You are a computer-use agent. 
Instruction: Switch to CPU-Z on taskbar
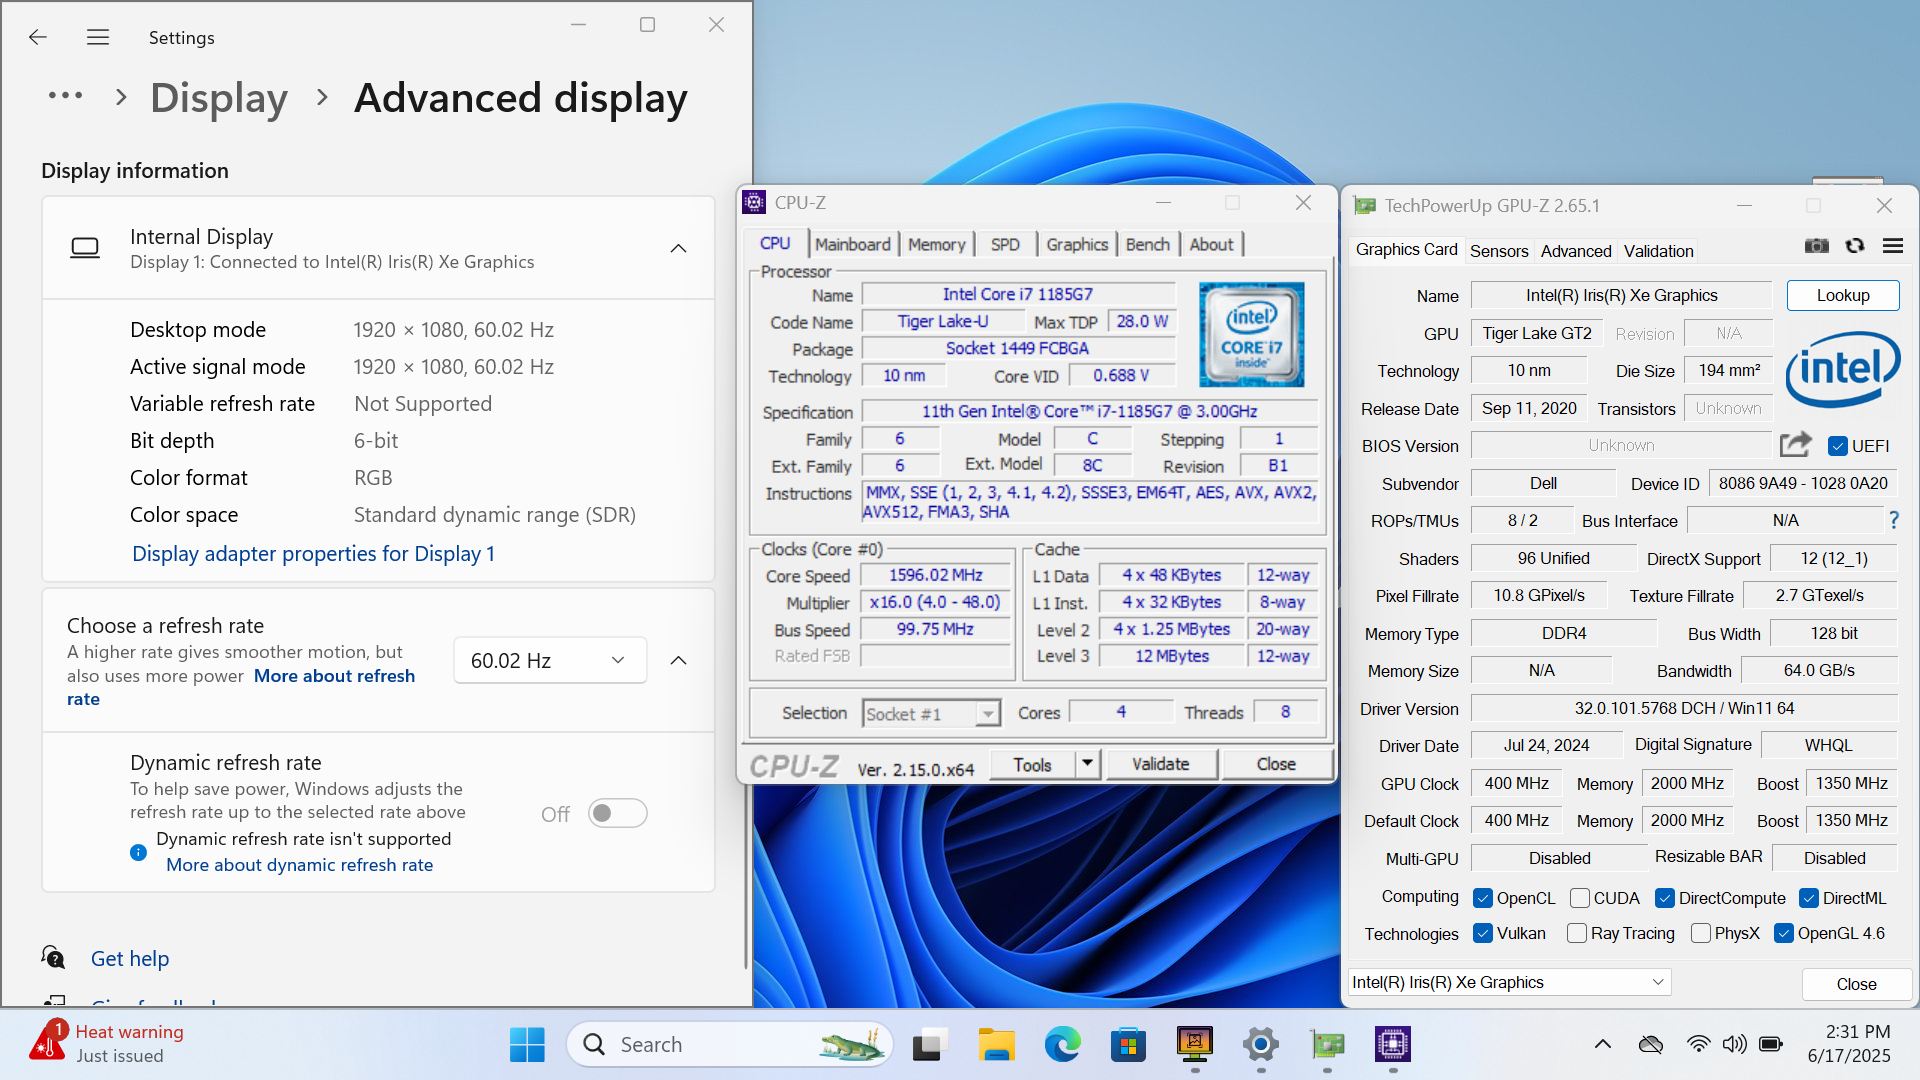pyautogui.click(x=1393, y=1044)
